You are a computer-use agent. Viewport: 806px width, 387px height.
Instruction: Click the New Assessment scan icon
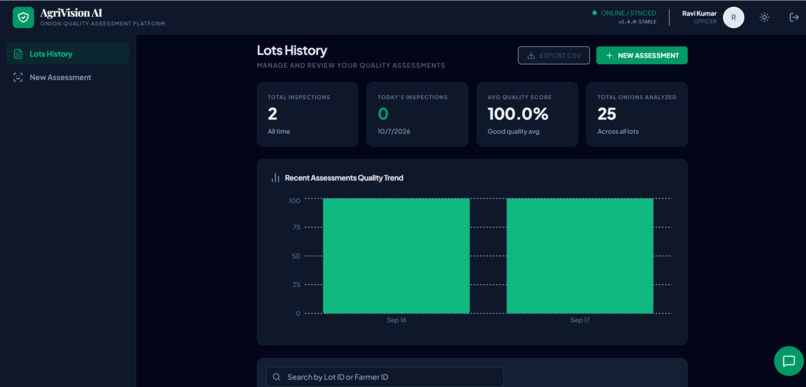18,78
